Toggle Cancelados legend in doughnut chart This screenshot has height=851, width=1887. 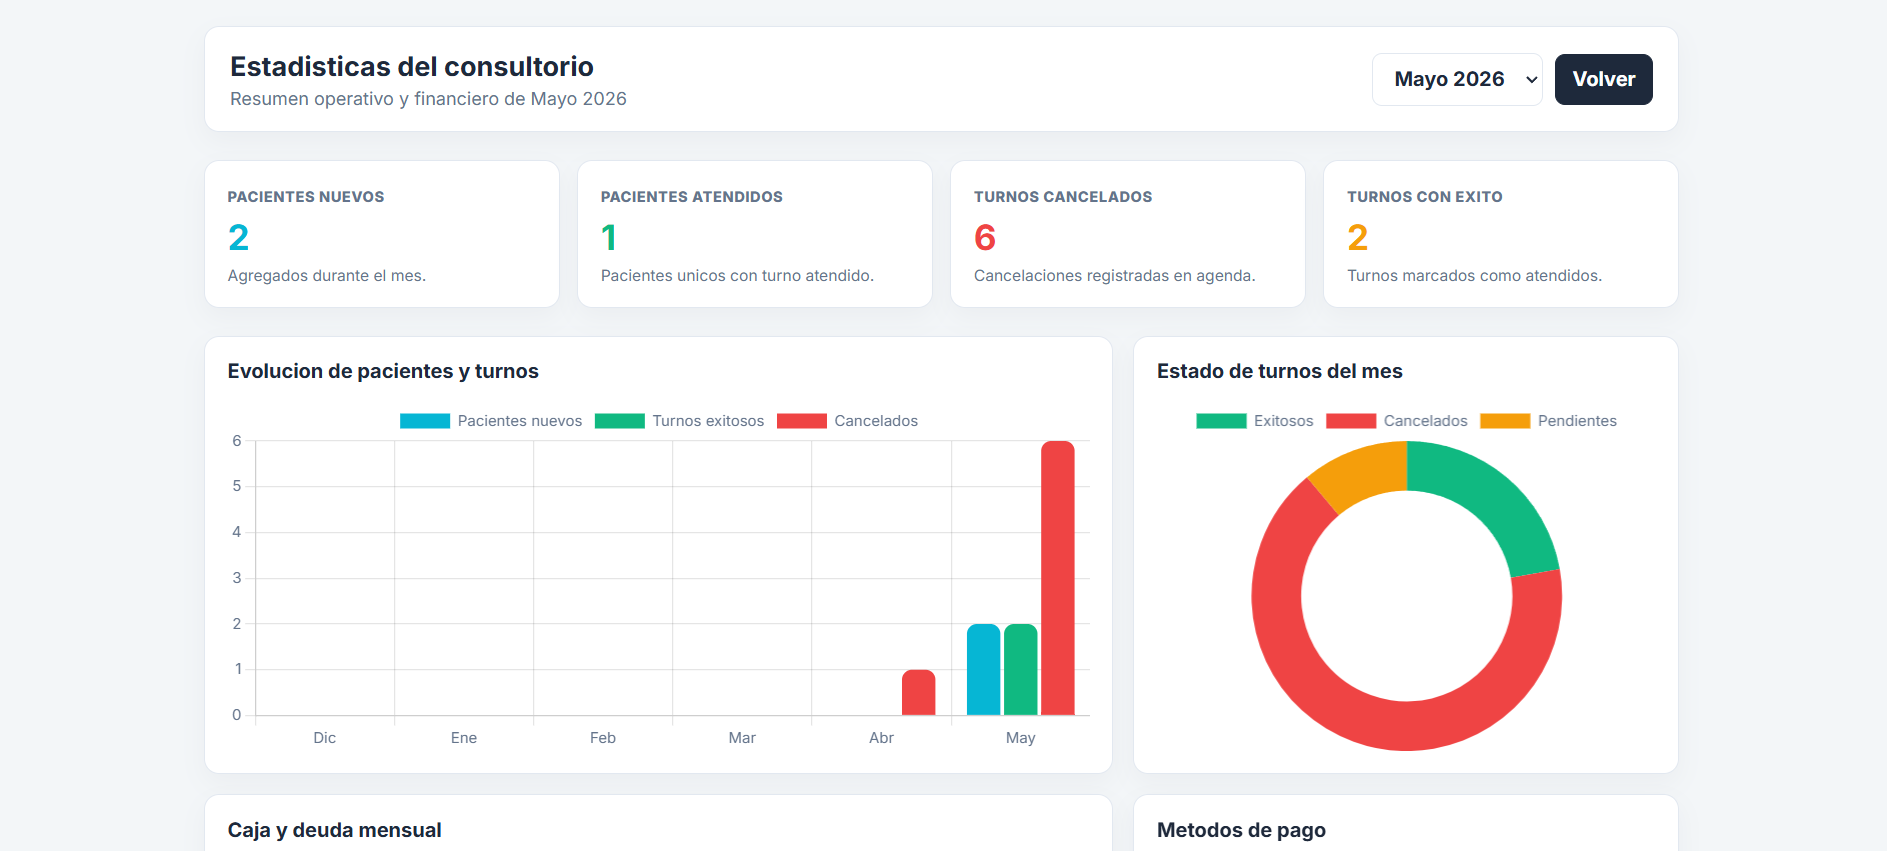pos(1397,421)
